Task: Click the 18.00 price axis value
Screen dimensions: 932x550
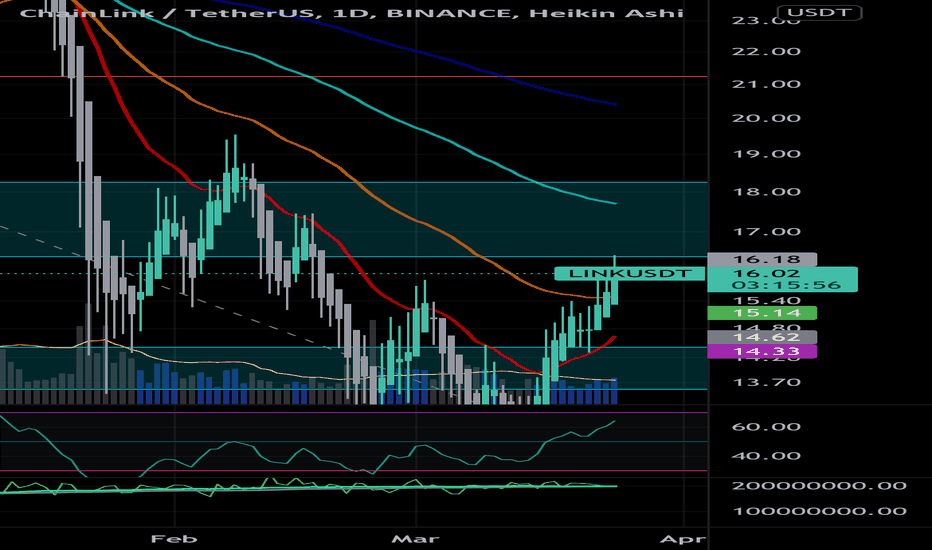Action: tap(766, 191)
